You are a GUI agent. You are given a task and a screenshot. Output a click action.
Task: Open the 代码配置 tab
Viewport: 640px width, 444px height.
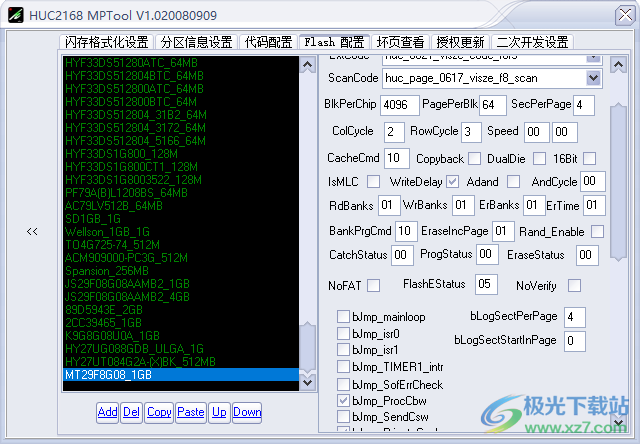tap(268, 42)
